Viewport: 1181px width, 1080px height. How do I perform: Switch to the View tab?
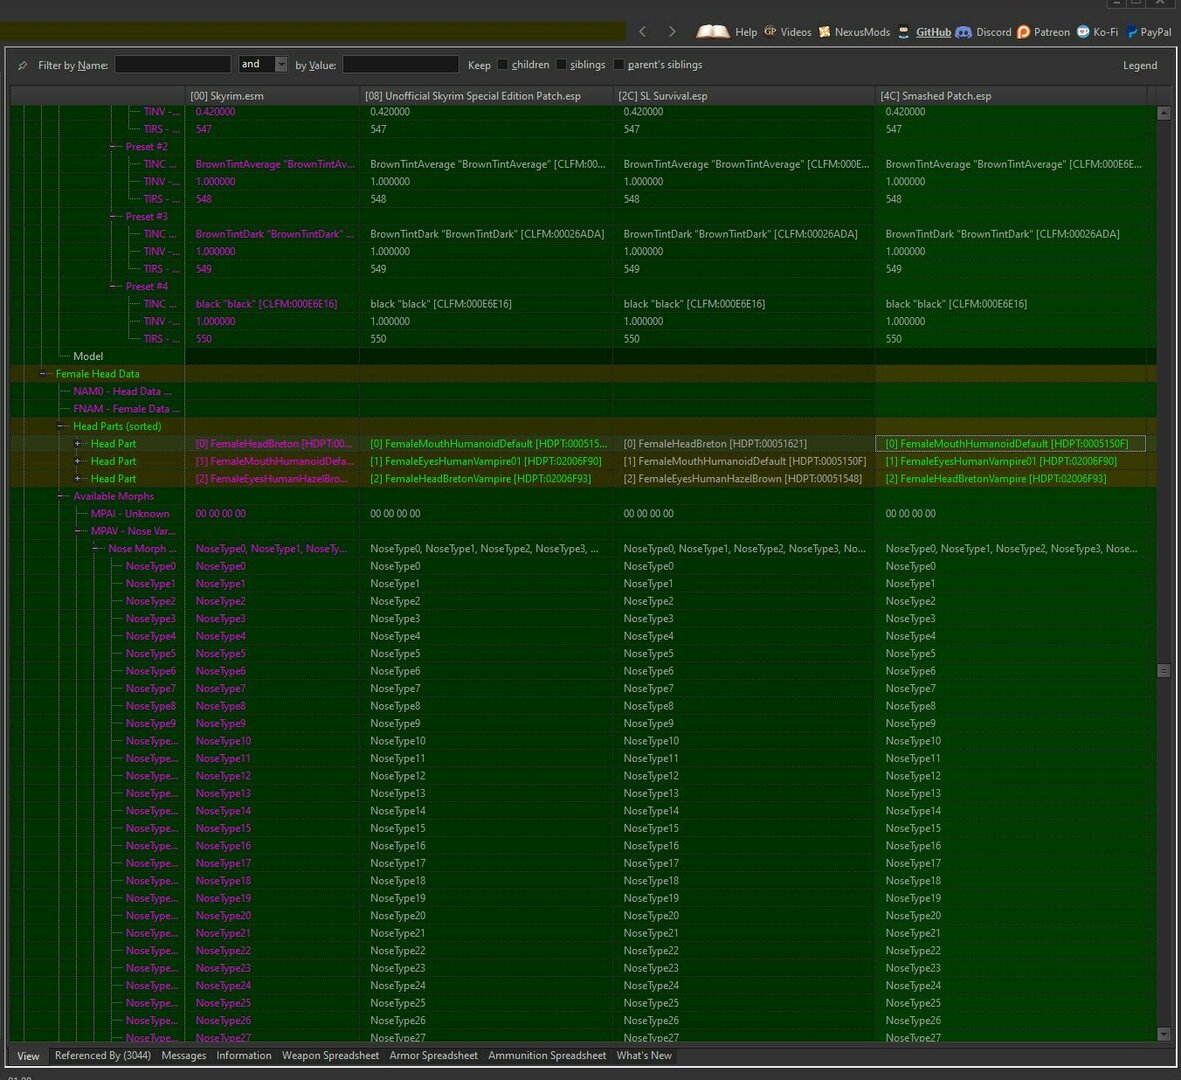point(28,1056)
